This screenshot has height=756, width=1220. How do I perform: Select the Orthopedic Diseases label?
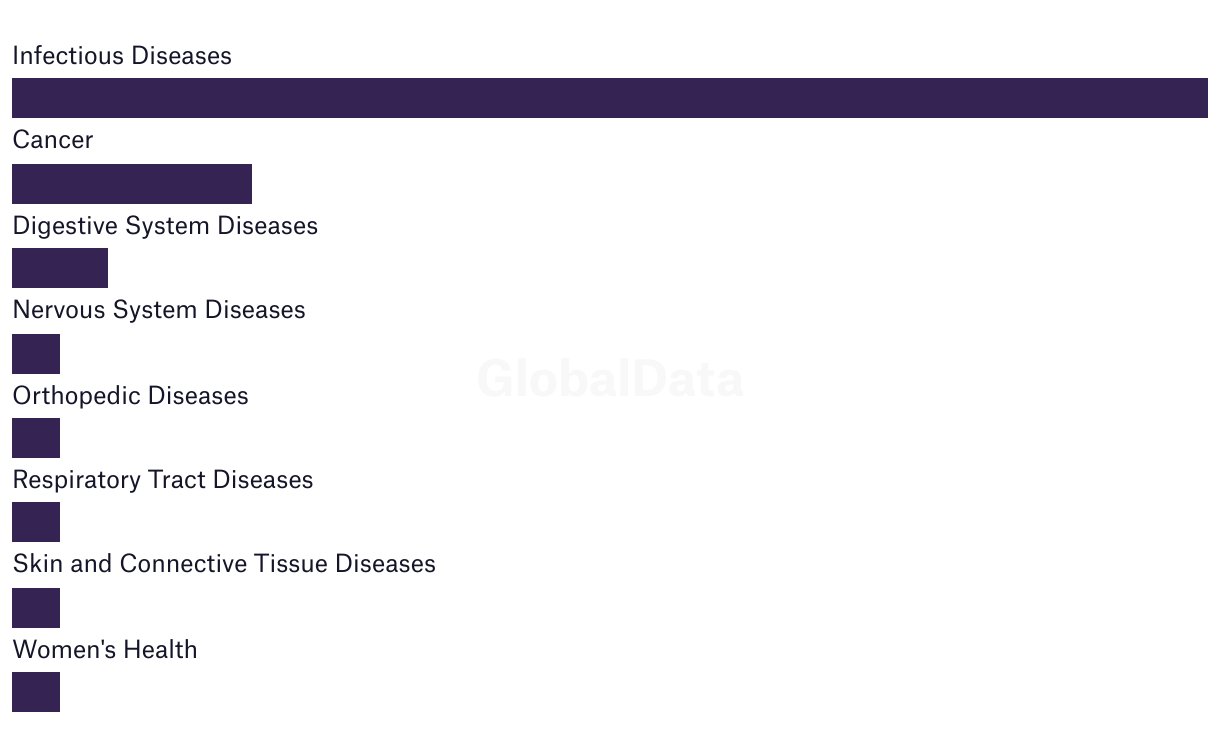coord(130,396)
